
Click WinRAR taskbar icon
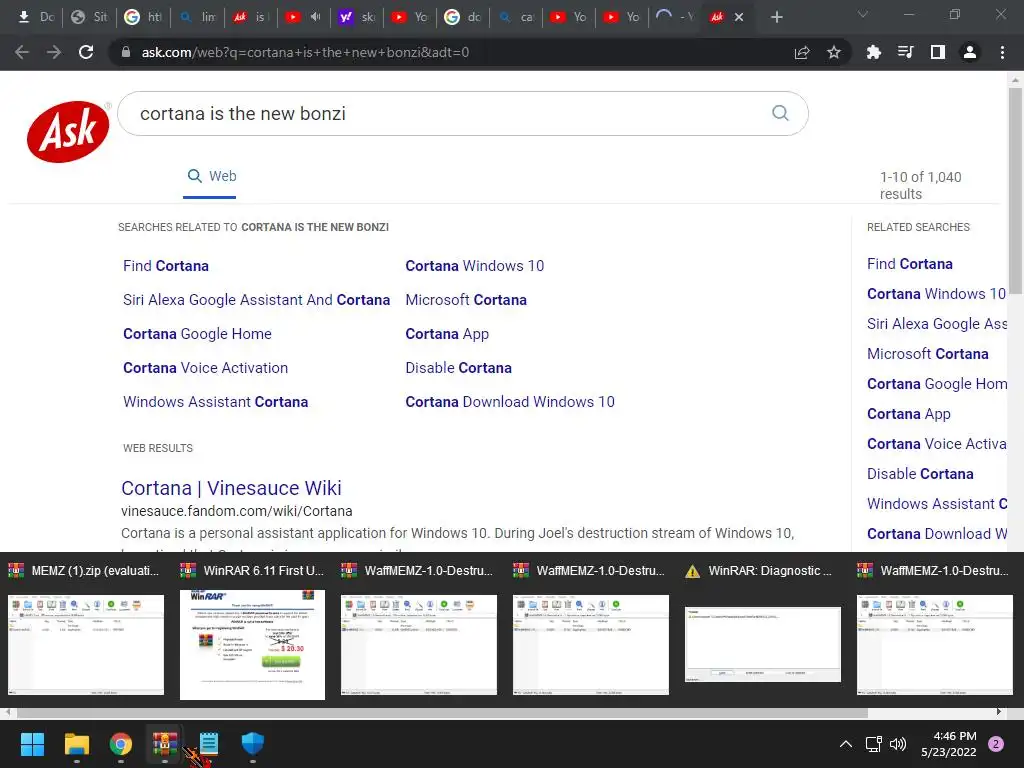pos(165,744)
